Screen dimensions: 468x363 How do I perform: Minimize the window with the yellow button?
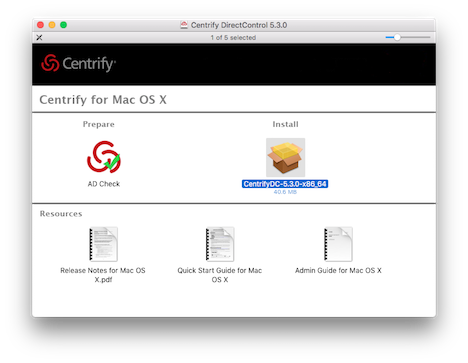[52, 25]
